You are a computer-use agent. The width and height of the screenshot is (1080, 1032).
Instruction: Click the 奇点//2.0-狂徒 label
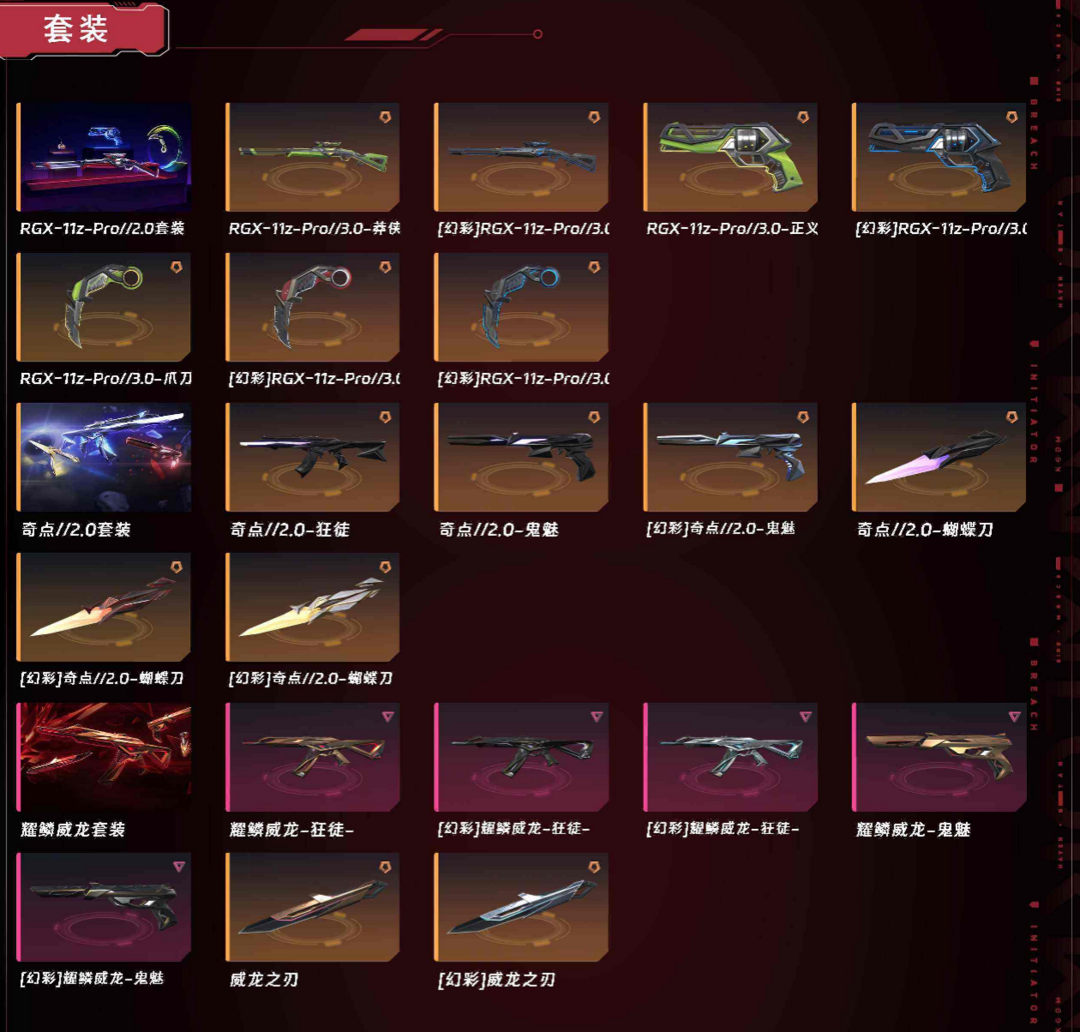(290, 529)
